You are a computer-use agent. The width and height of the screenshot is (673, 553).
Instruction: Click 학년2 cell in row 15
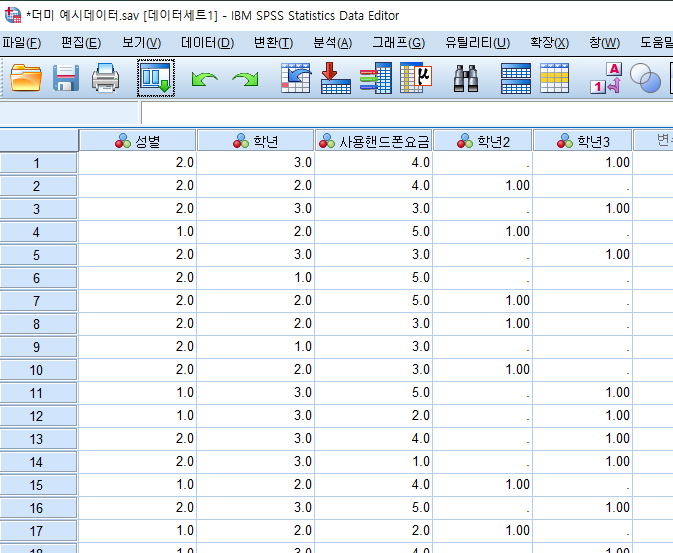483,485
